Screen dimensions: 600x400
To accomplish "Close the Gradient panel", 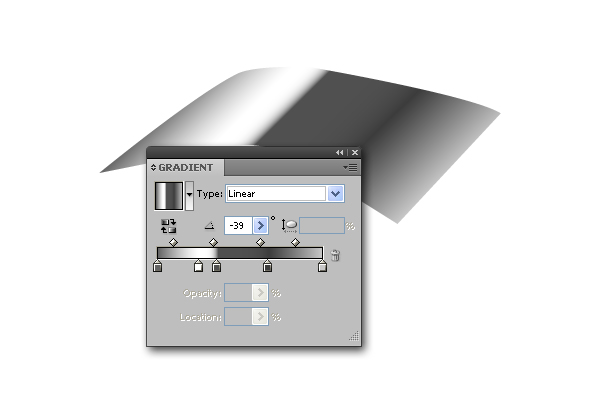I will coord(355,152).
